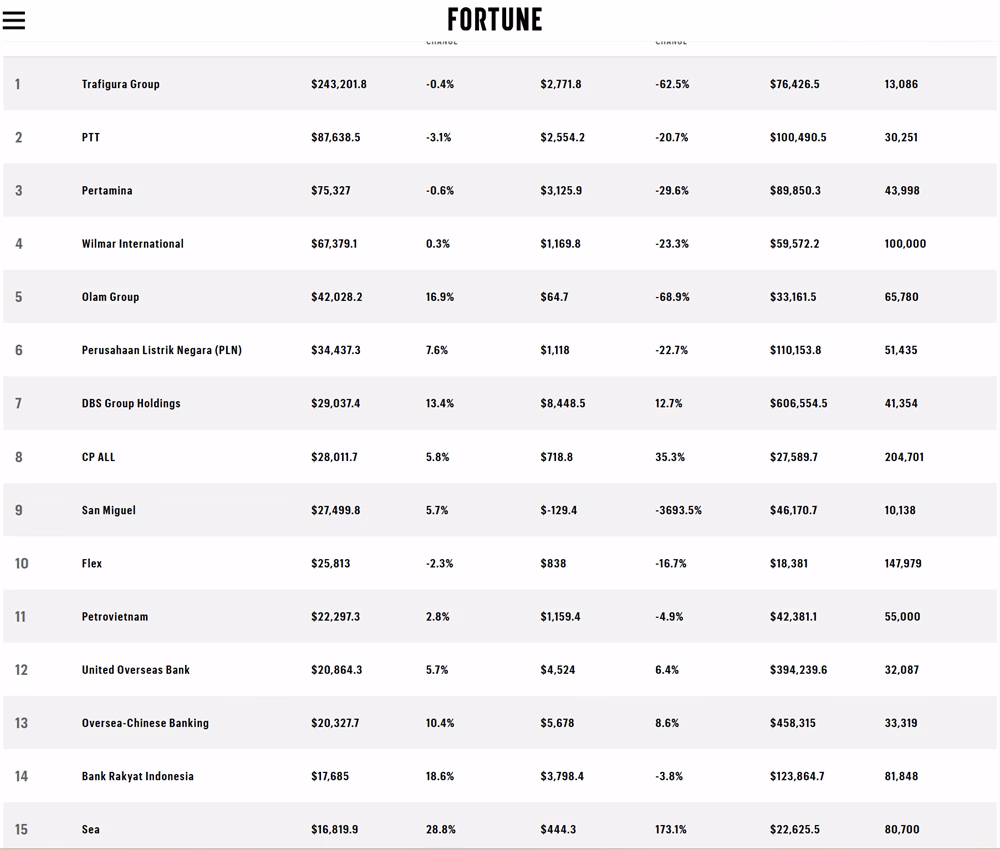Select the PTT row
1000x850 pixels.
click(x=89, y=137)
